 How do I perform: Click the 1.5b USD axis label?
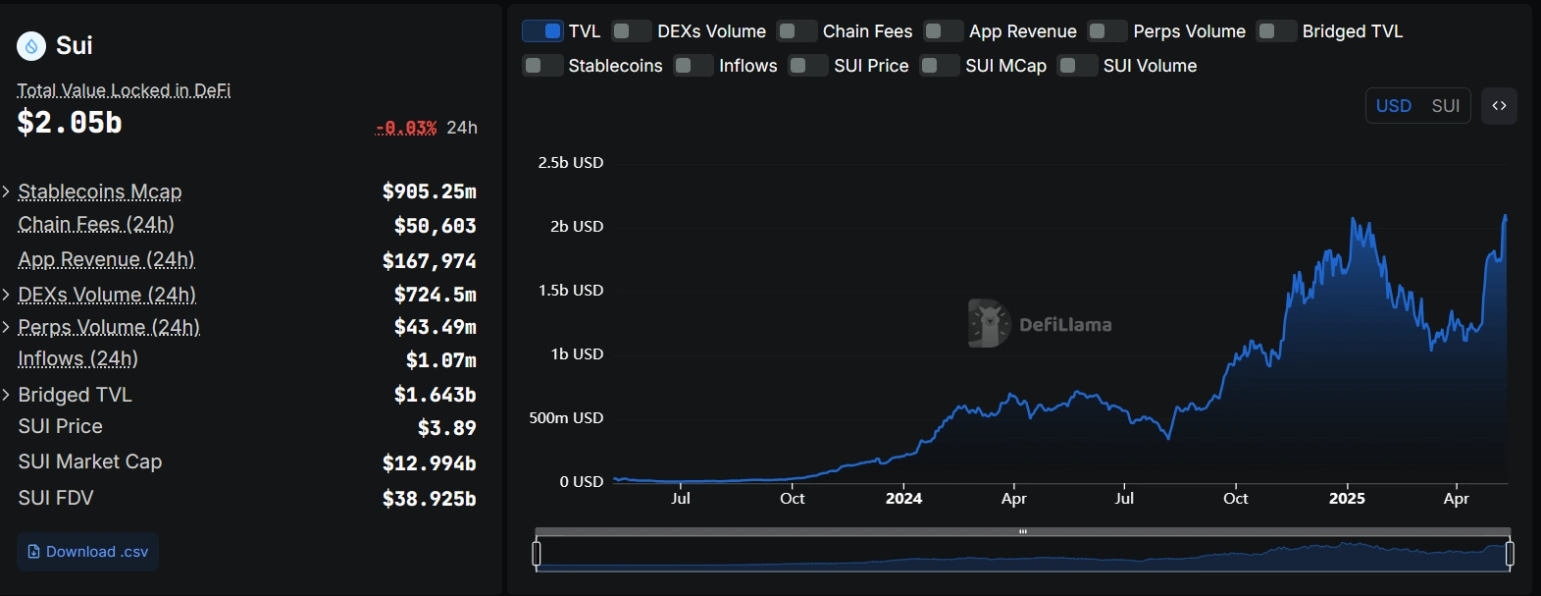pyautogui.click(x=570, y=290)
